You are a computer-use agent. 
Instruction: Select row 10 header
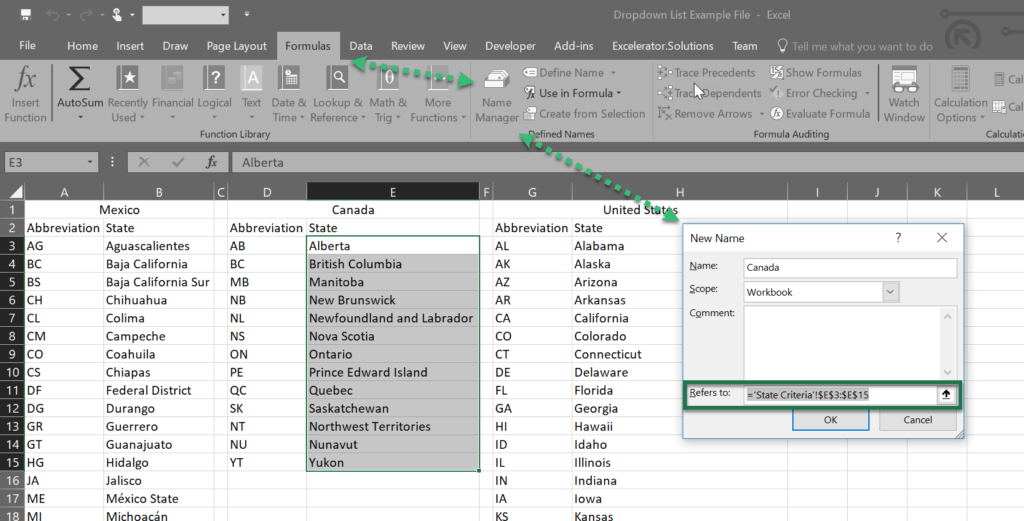pos(14,372)
